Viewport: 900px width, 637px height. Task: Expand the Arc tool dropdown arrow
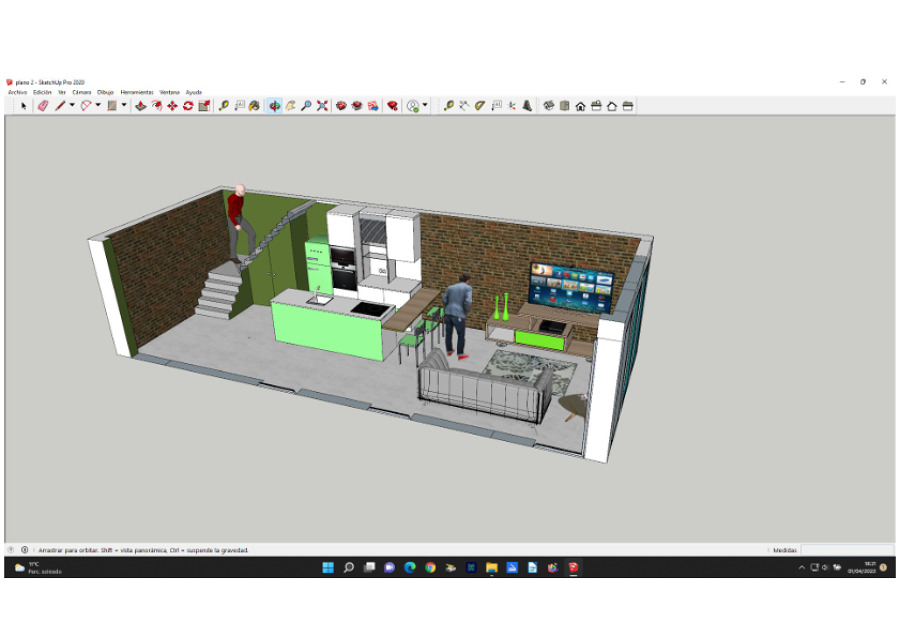(x=98, y=105)
